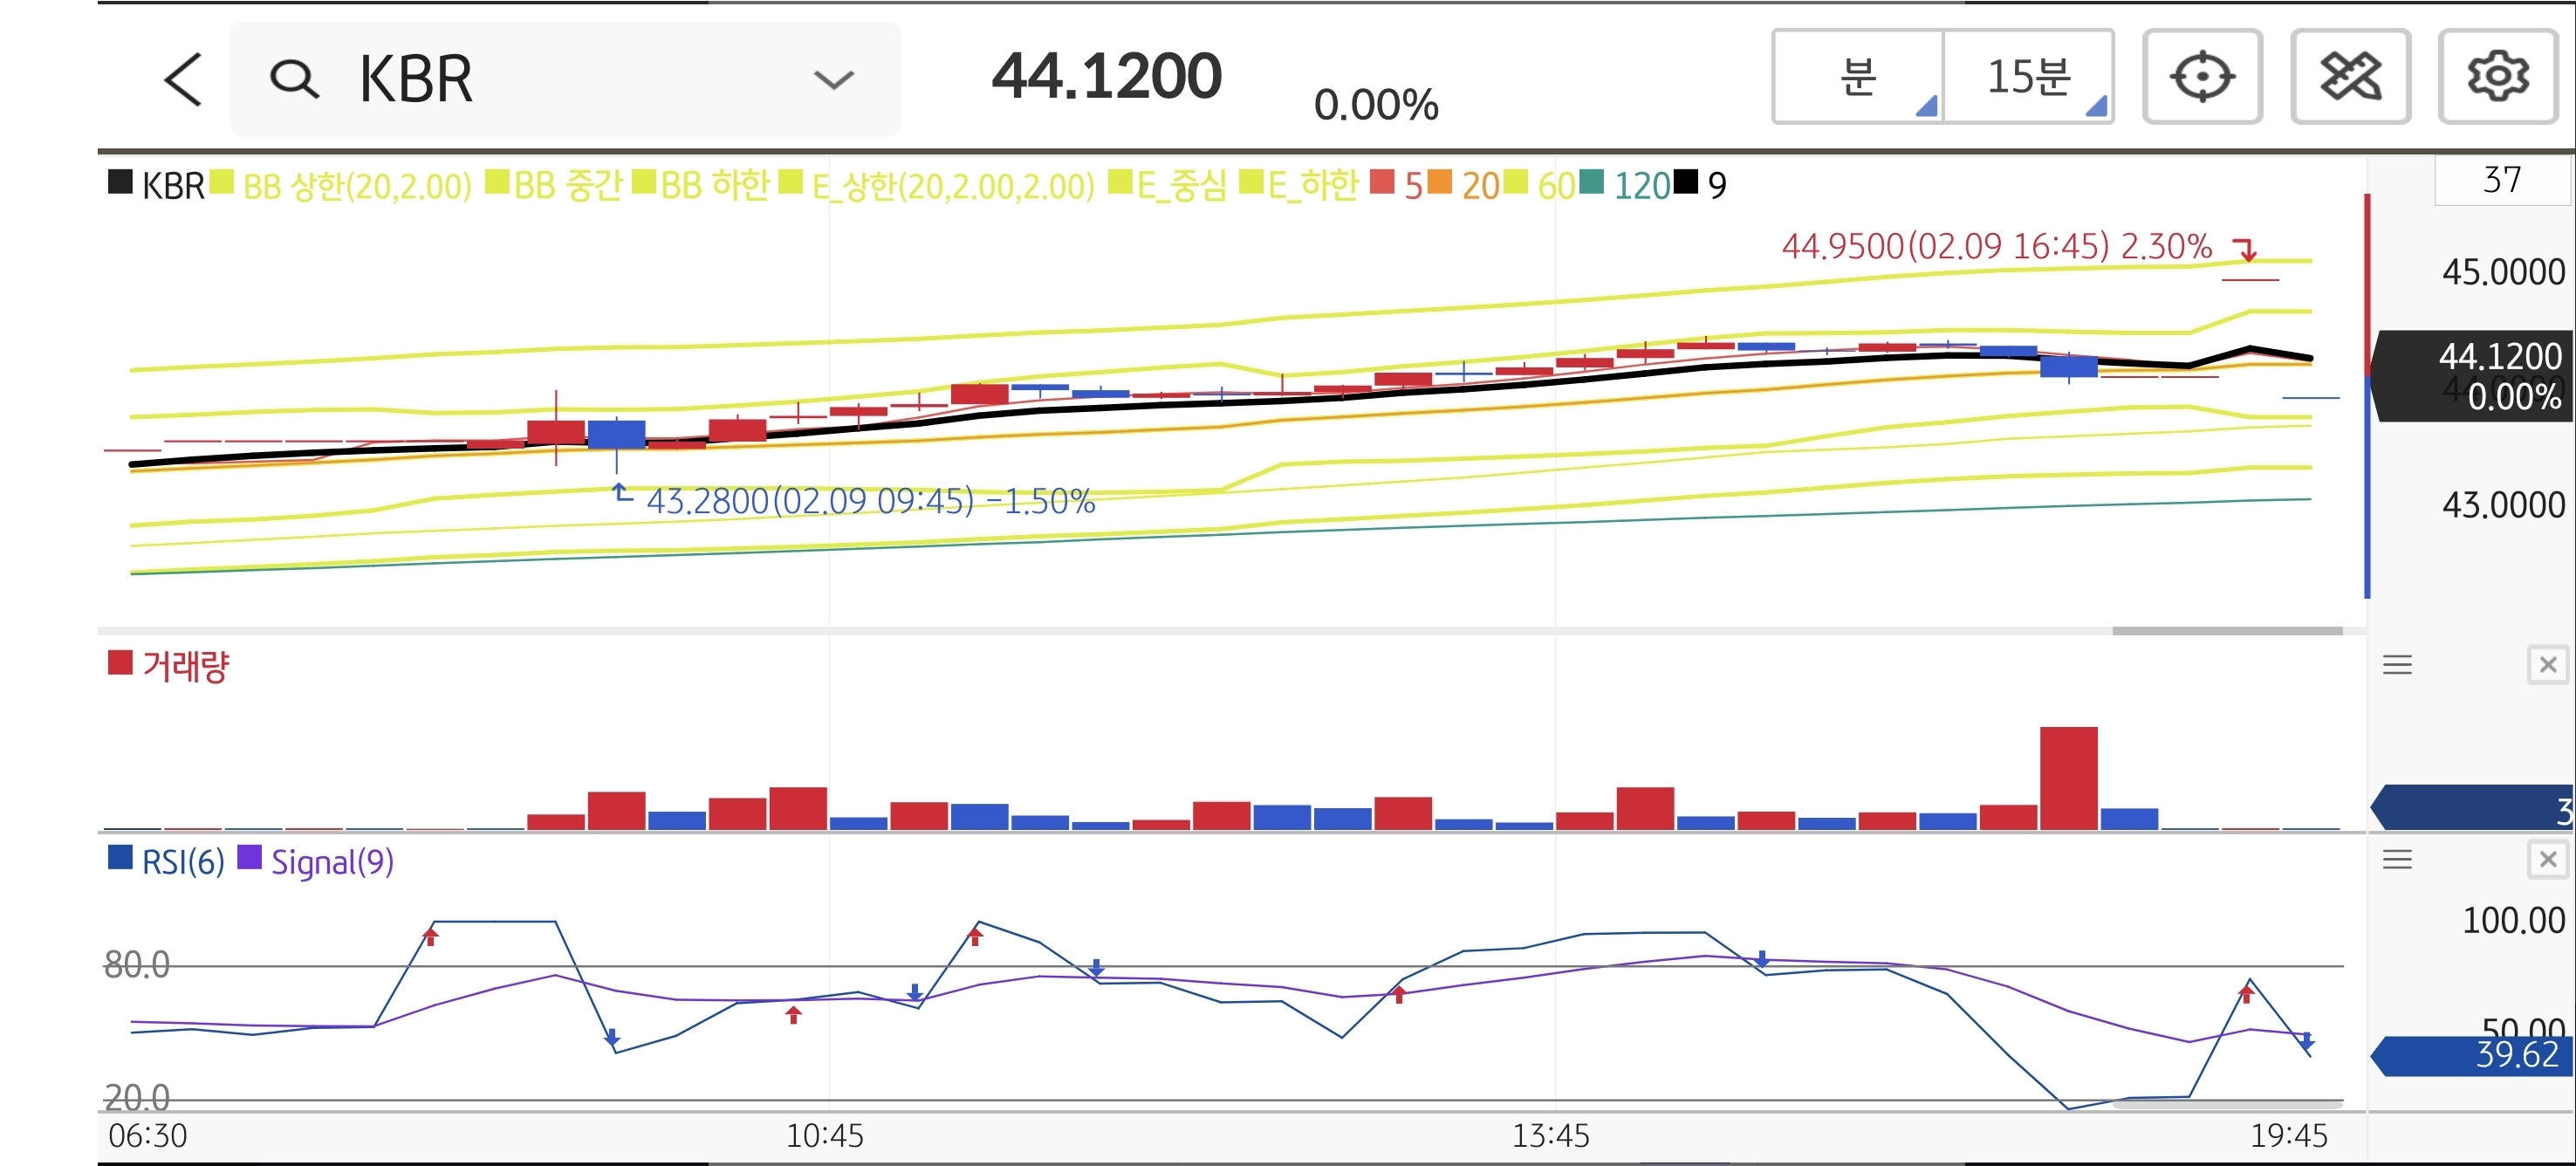The width and height of the screenshot is (2576, 1166).
Task: Click the search magnifier icon
Action: coord(294,79)
